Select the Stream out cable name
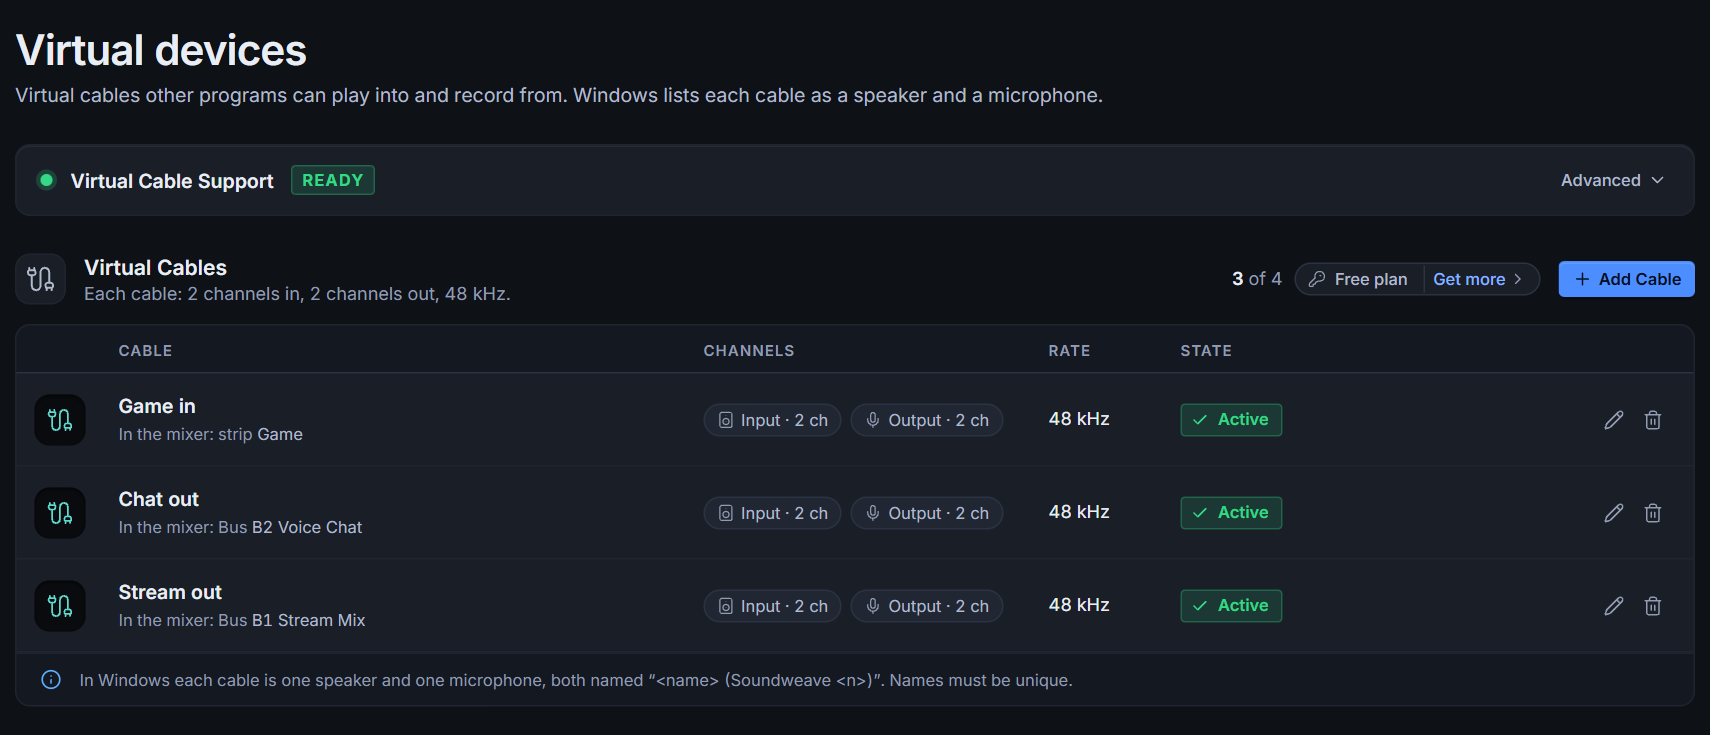This screenshot has height=735, width=1710. 170,592
